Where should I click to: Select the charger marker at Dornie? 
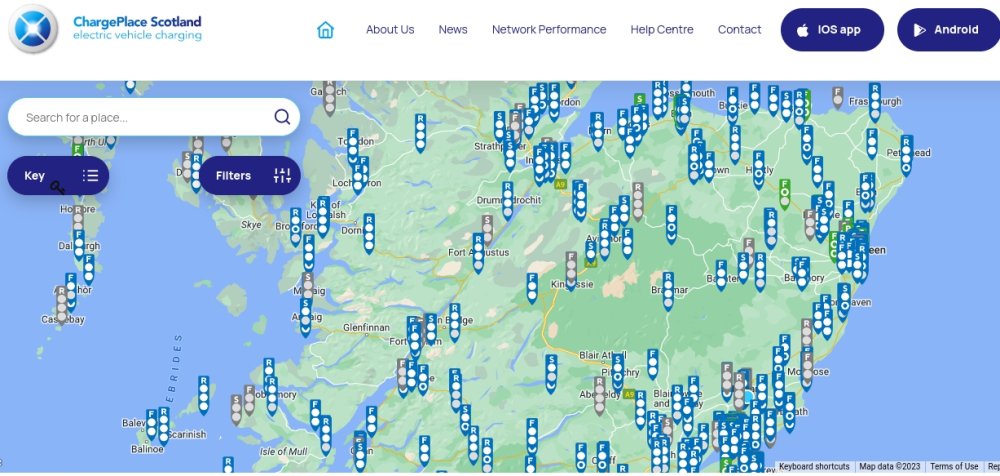click(369, 232)
